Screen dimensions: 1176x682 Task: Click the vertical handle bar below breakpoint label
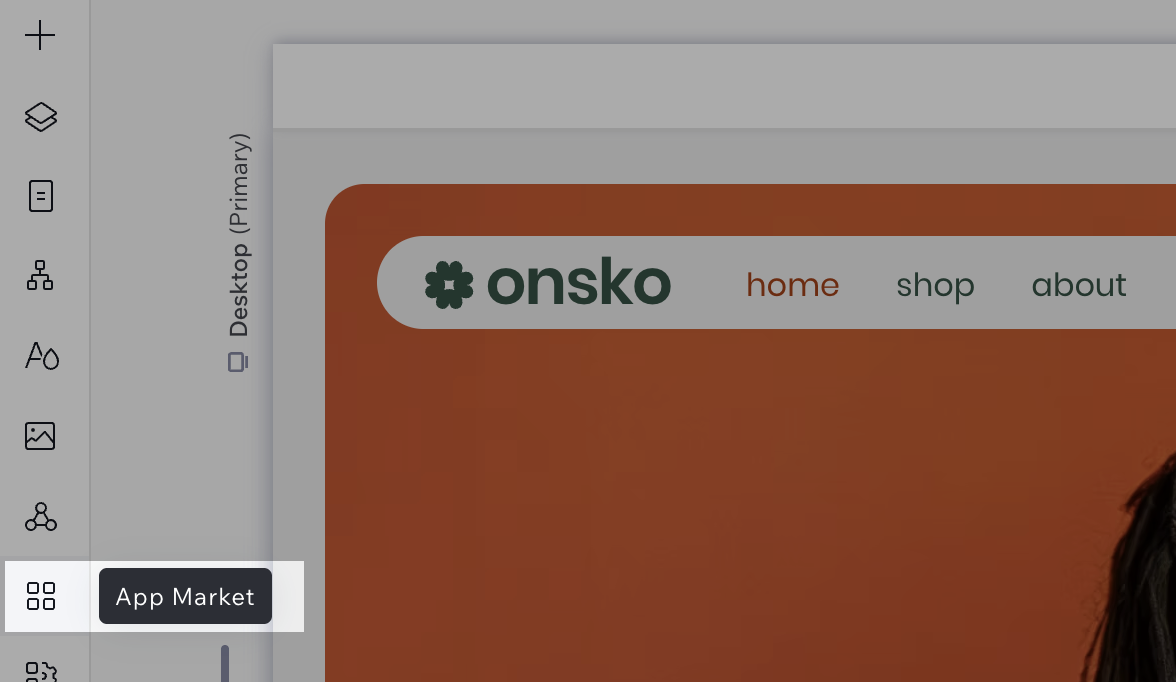click(x=224, y=663)
